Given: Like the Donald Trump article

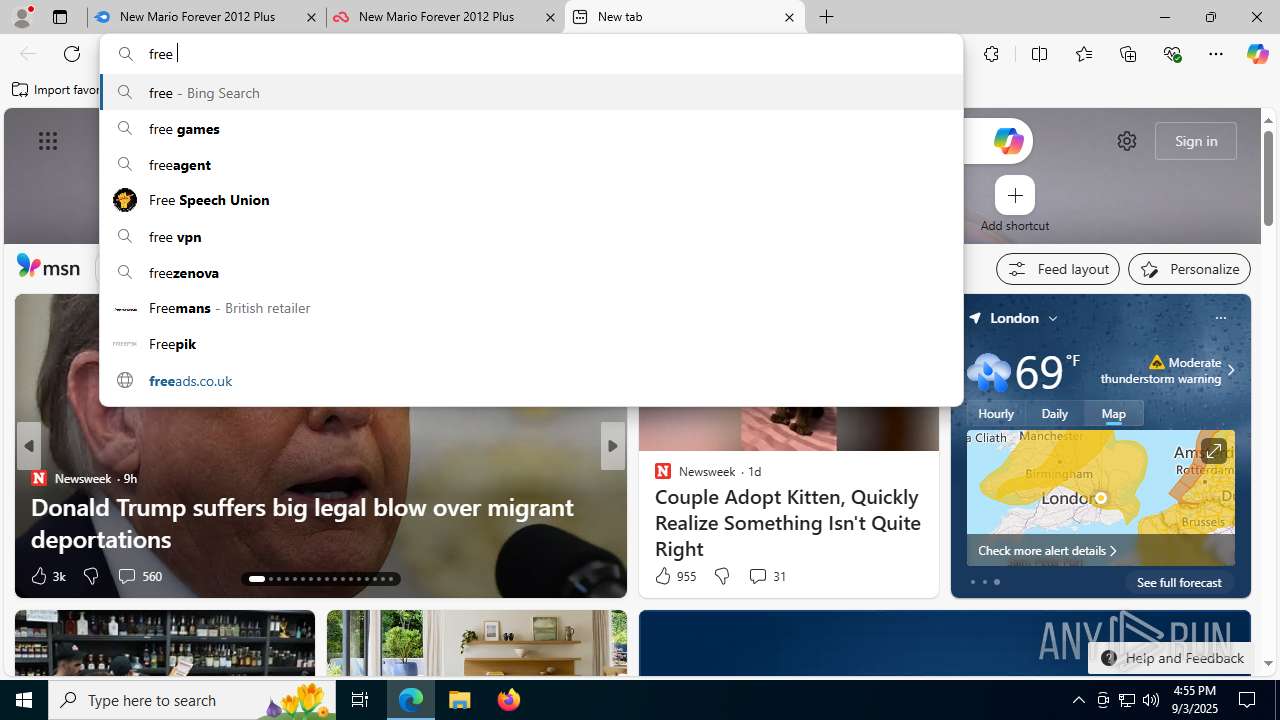Looking at the screenshot, I should pyautogui.click(x=47, y=576).
